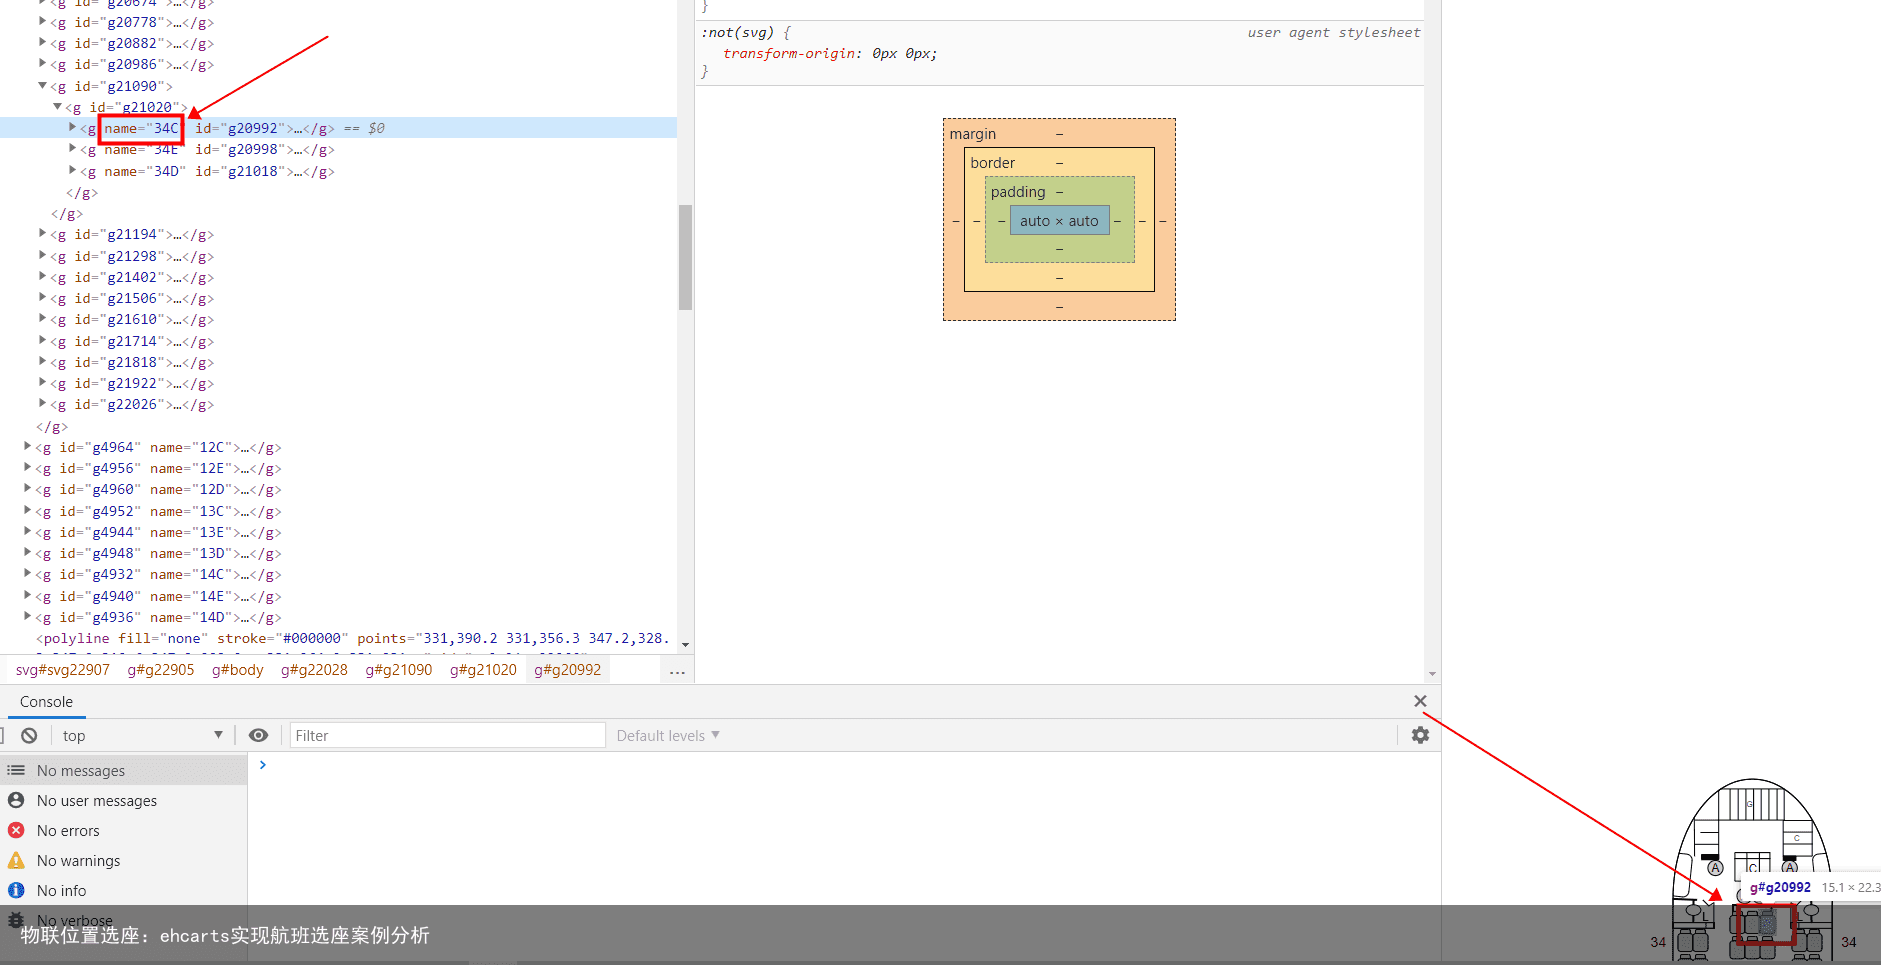Image resolution: width=1881 pixels, height=965 pixels.
Task: Expand the g20998 node named 34E
Action: [72, 148]
